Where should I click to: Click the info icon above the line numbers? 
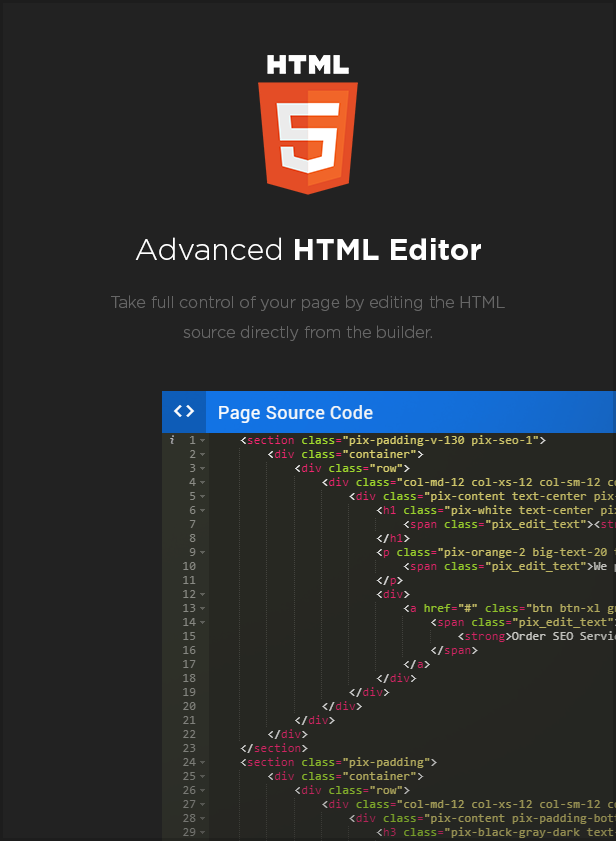pyautogui.click(x=170, y=438)
